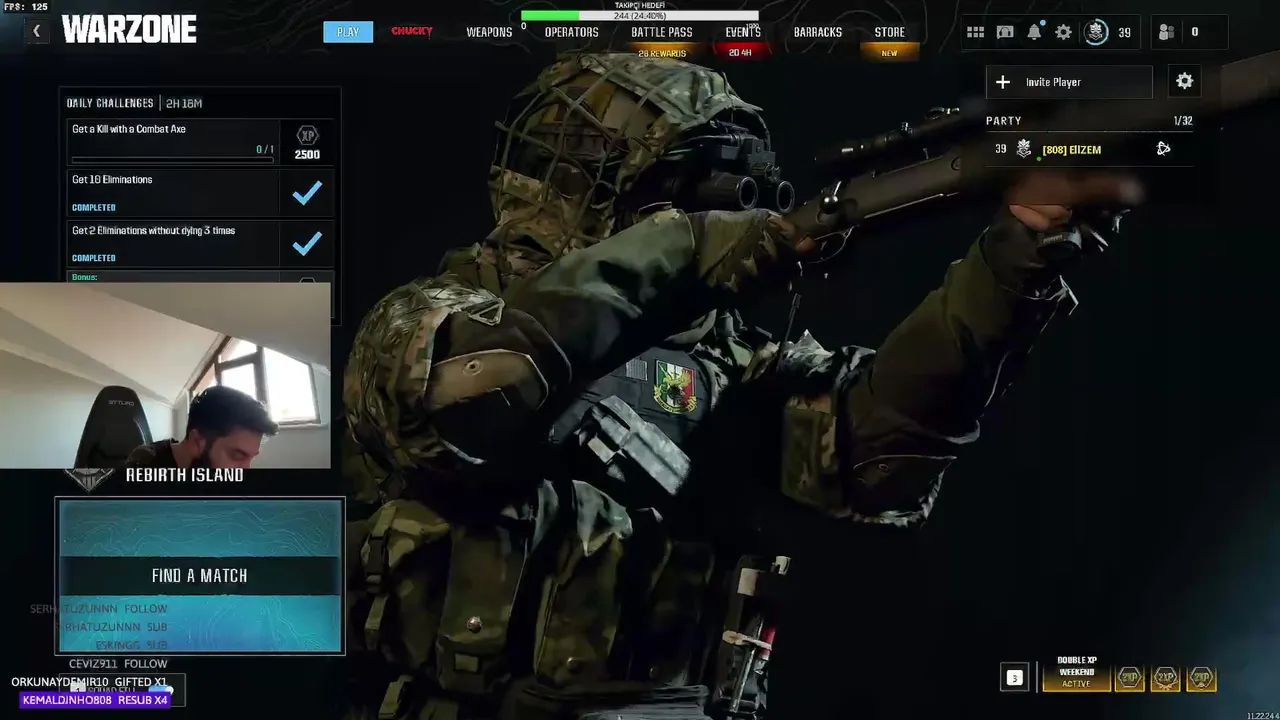1280x720 pixels.
Task: Click the Battle.net platform icon in party row
Action: [1163, 149]
